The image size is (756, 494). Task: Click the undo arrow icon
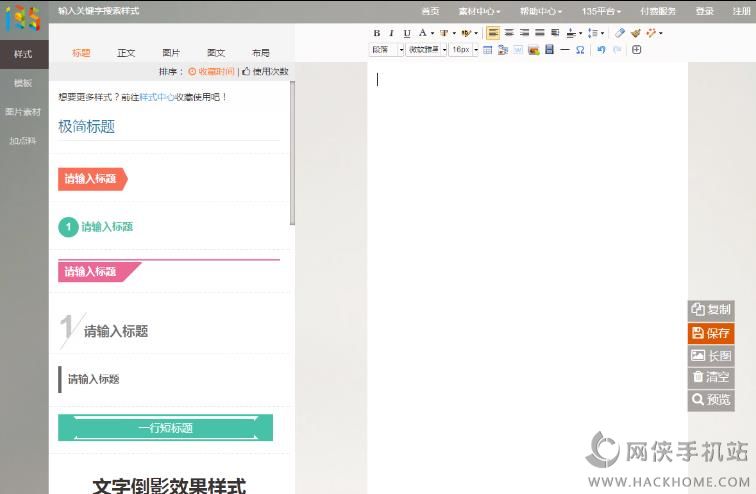coord(601,49)
